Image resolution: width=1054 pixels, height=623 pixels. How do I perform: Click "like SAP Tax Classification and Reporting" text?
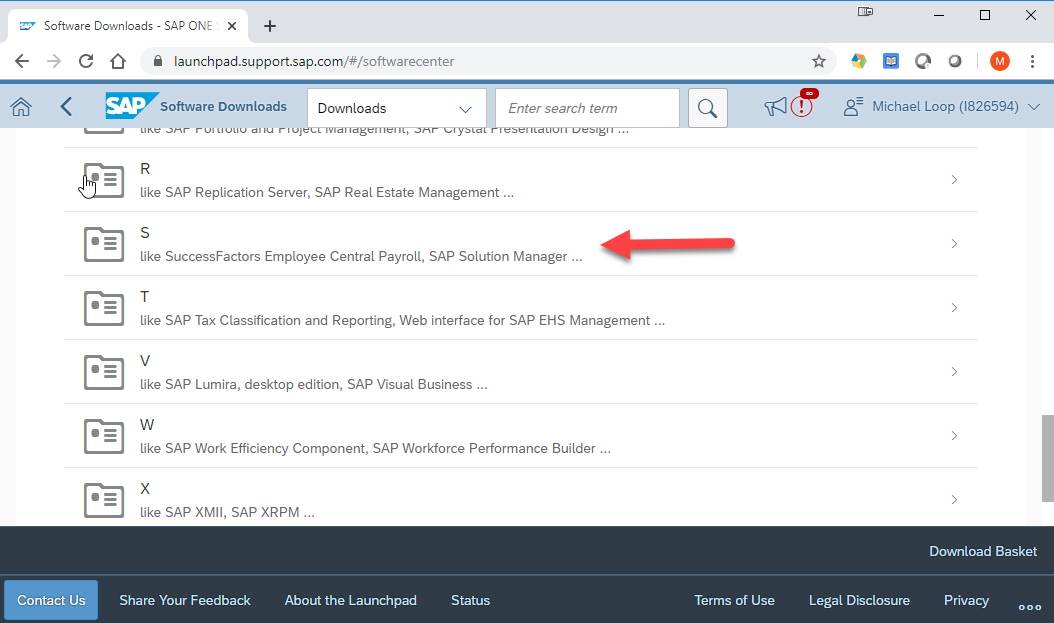402,320
